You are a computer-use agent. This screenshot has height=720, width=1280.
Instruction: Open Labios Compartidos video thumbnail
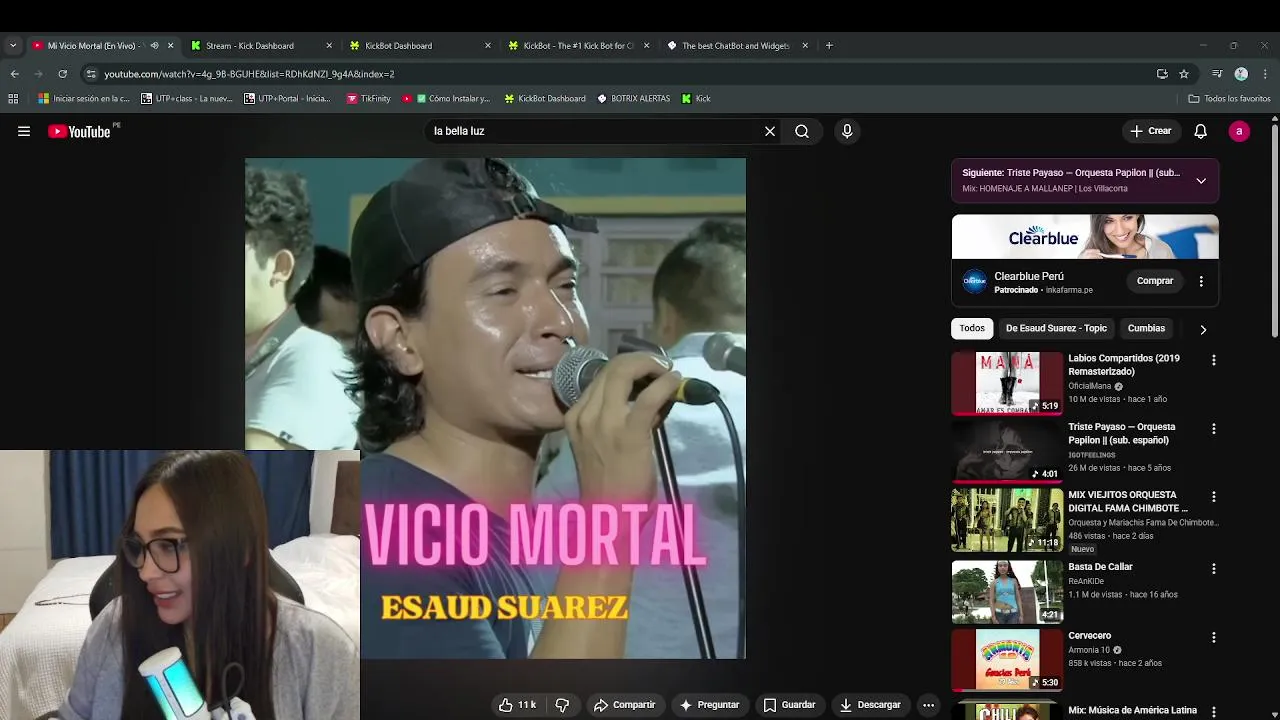[x=1007, y=383]
